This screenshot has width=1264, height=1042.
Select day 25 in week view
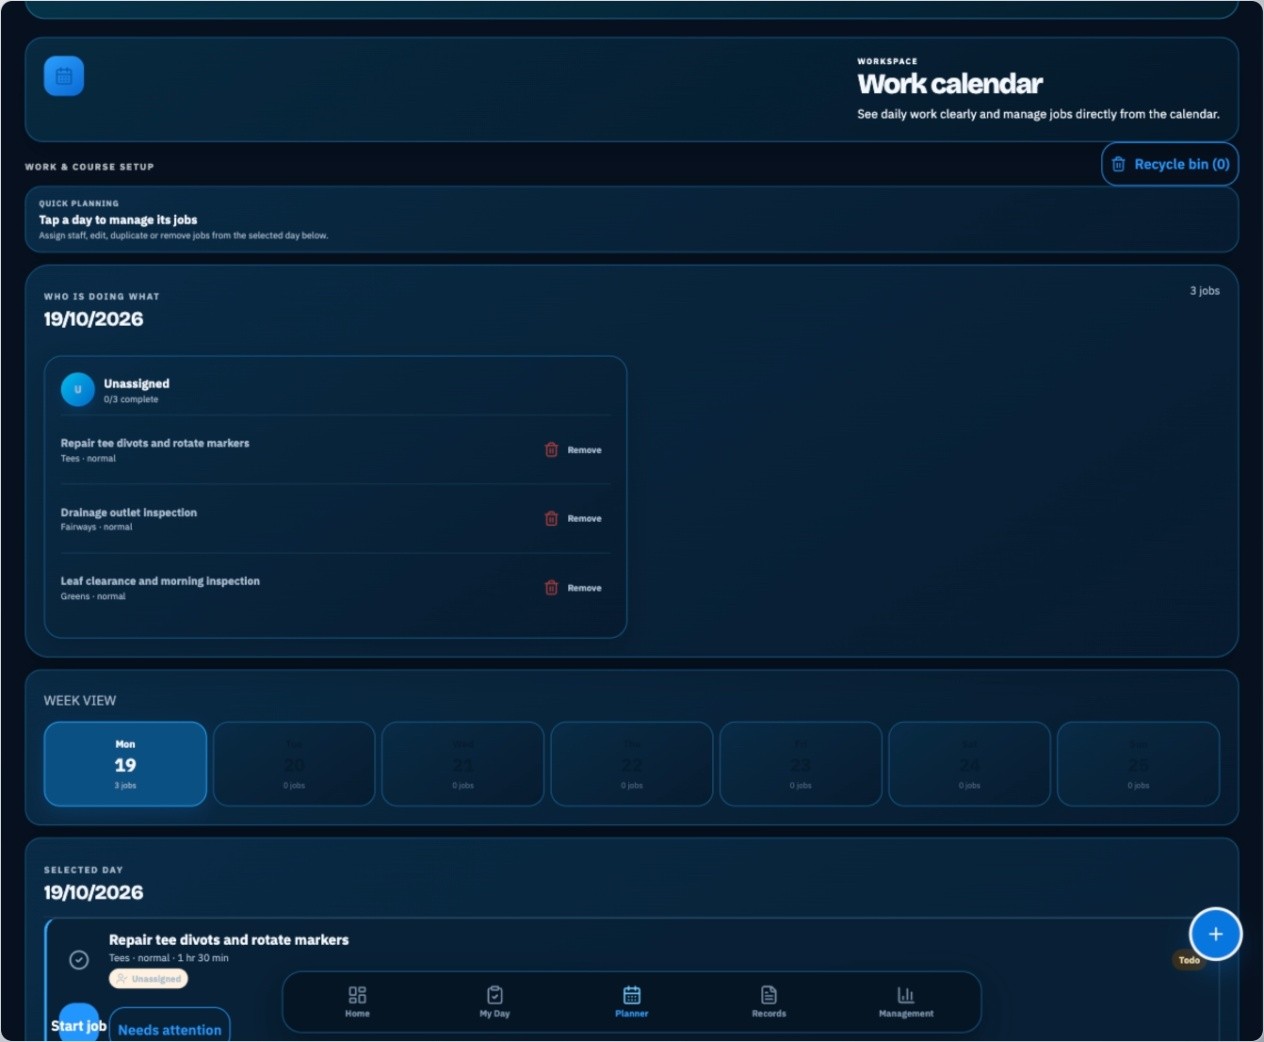point(1138,764)
